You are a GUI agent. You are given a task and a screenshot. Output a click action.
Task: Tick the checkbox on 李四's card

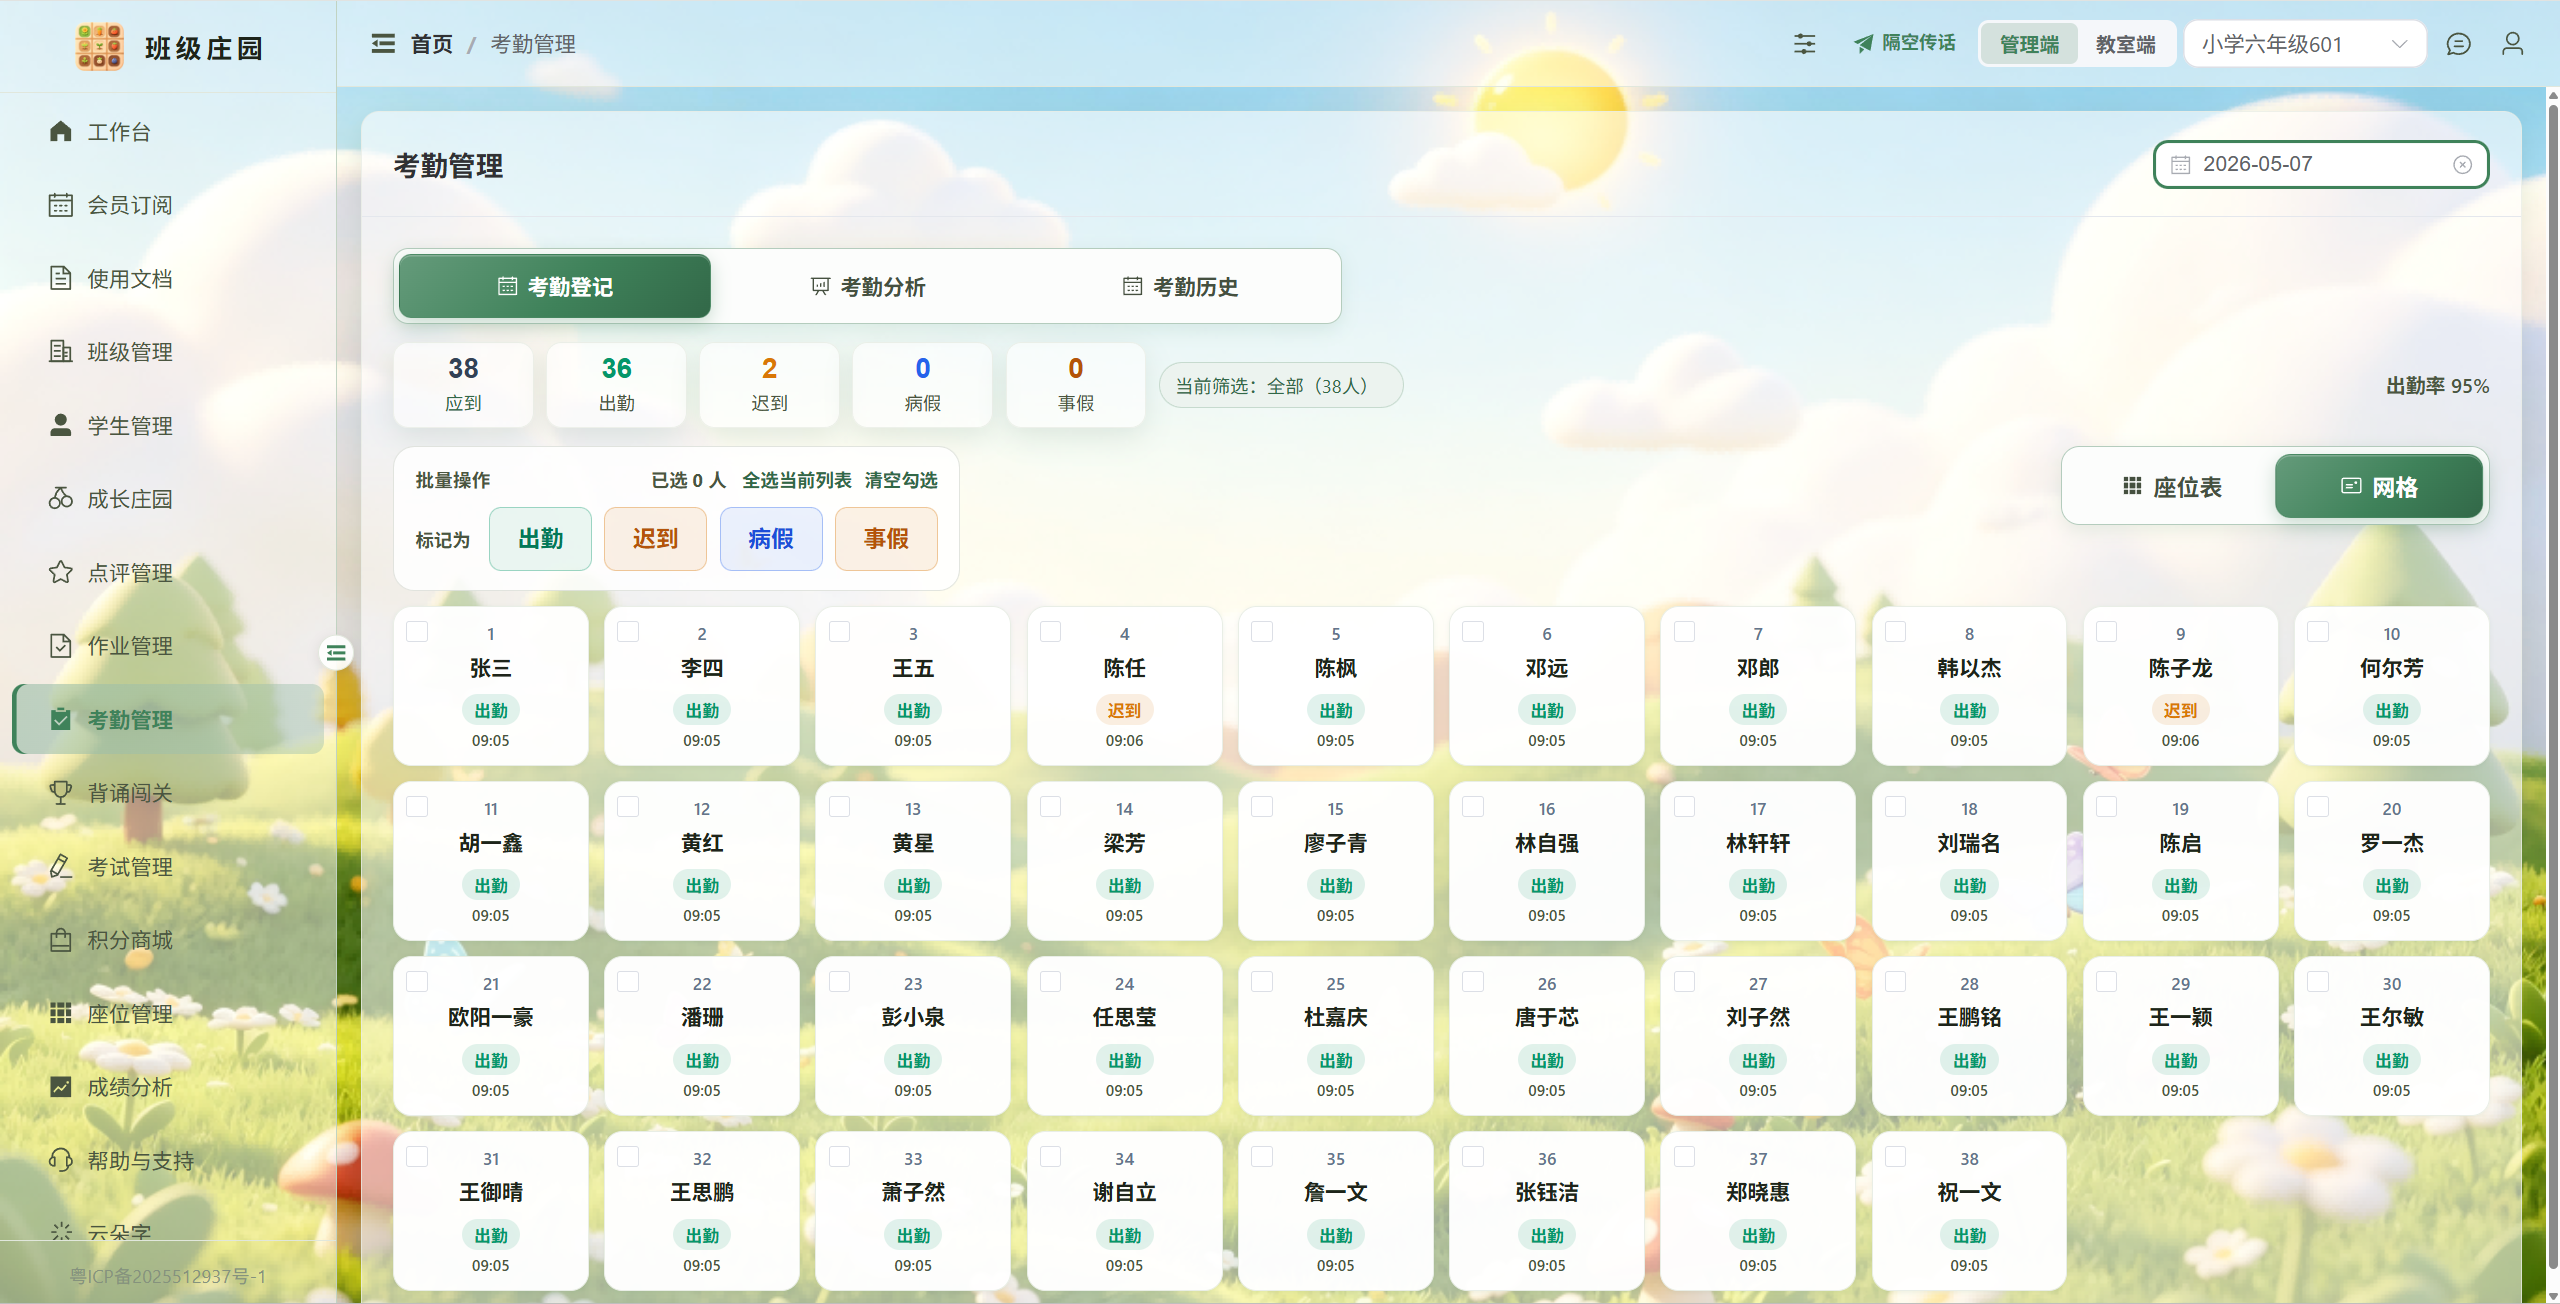click(628, 632)
